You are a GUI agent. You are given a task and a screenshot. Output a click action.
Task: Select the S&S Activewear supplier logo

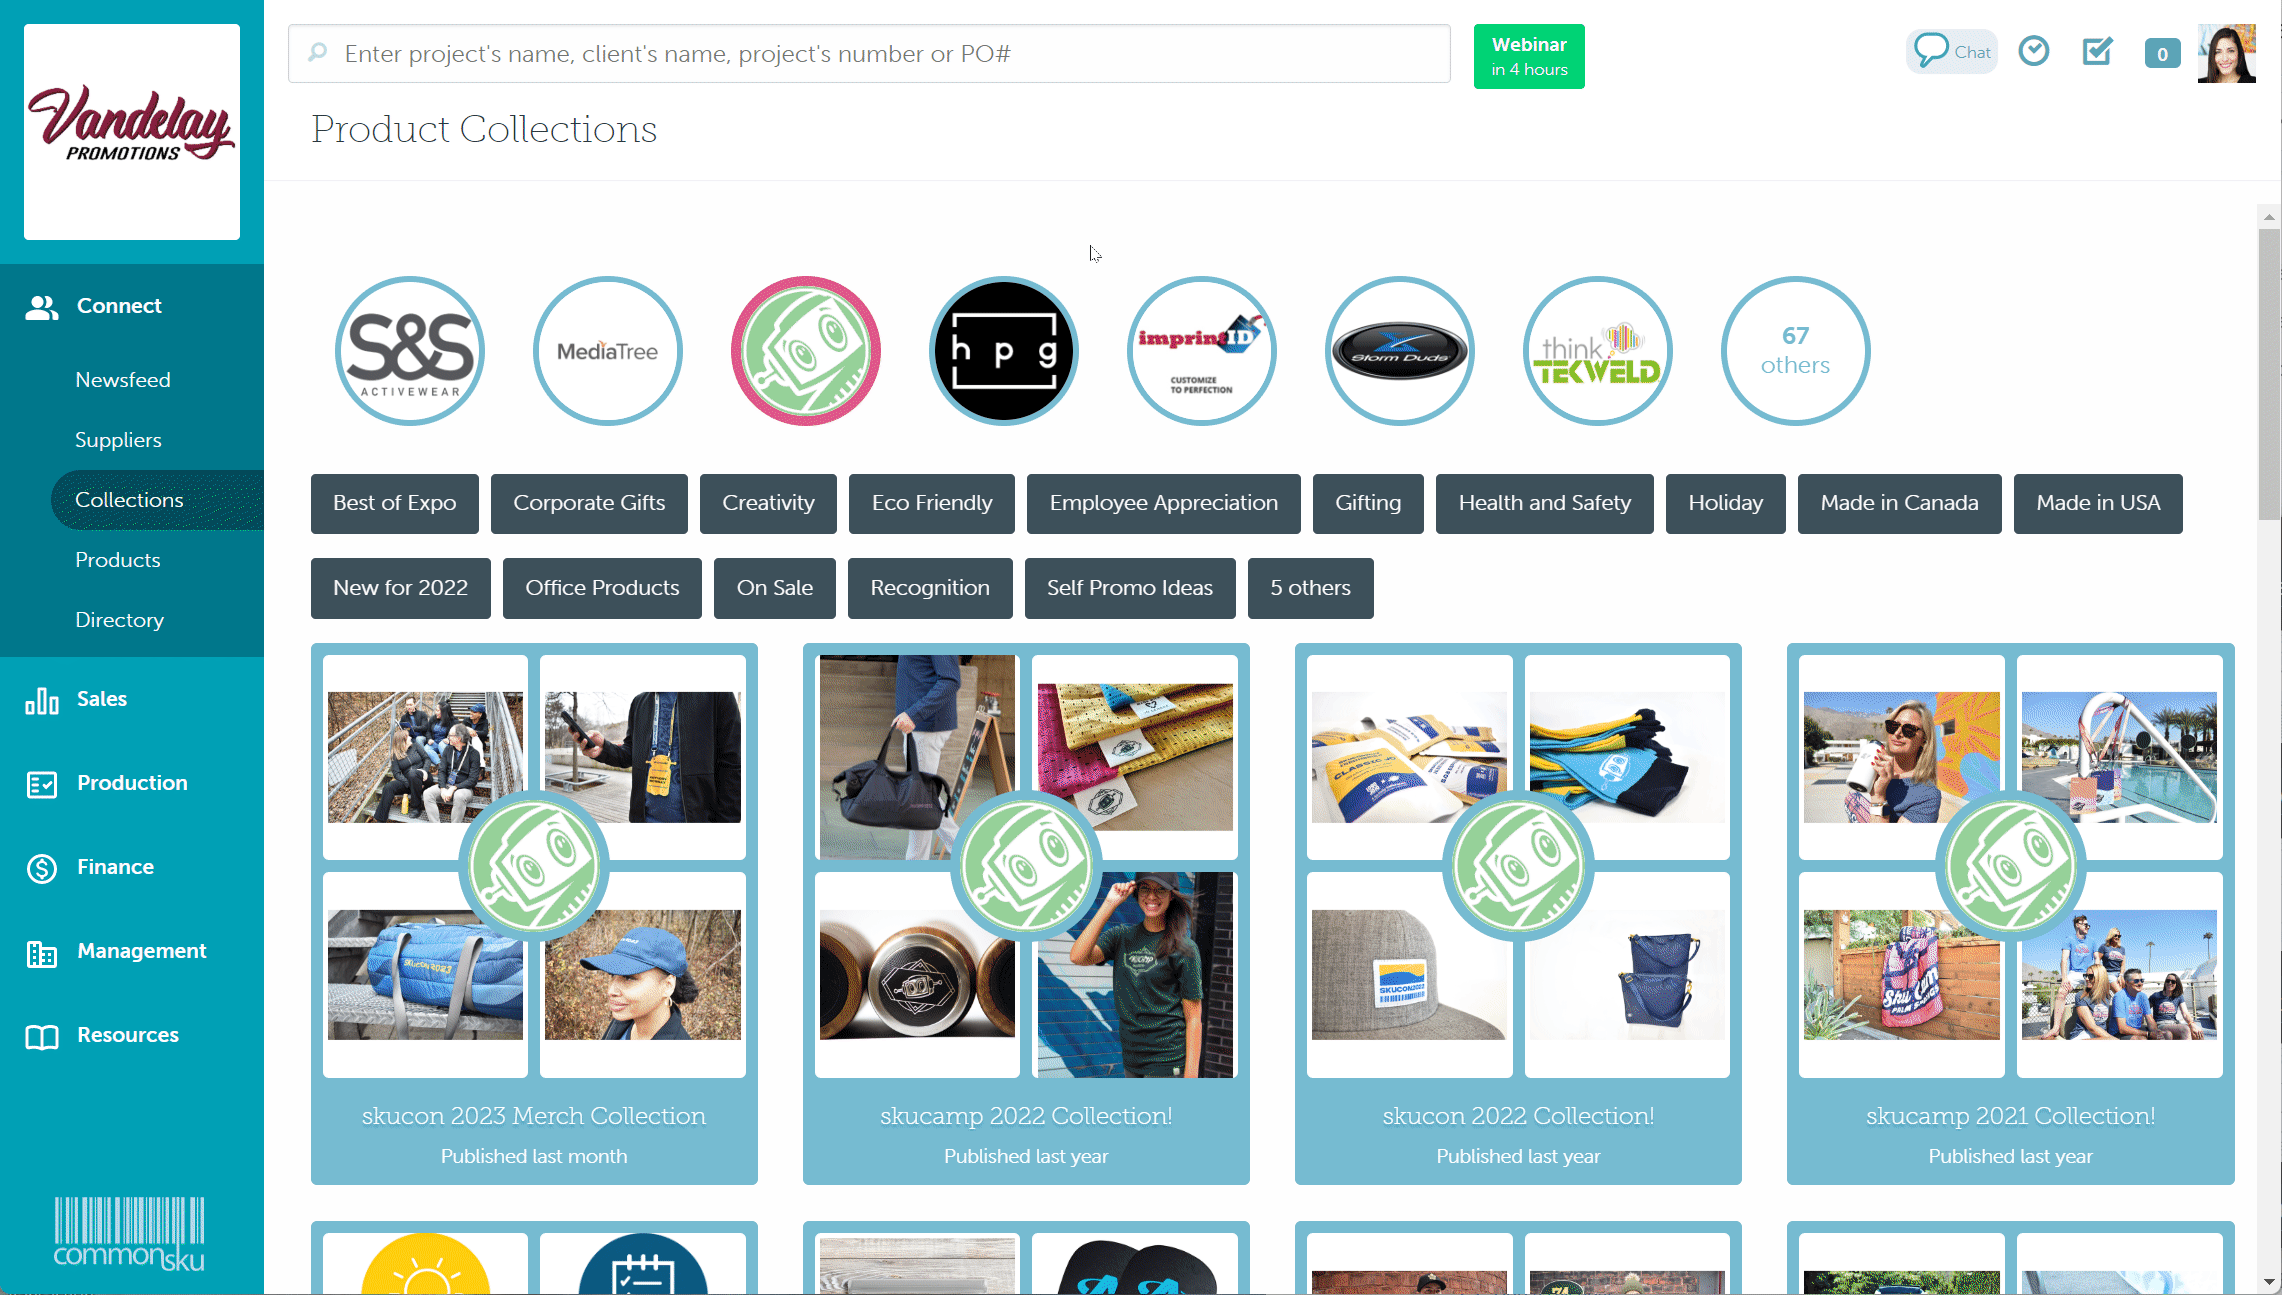(410, 351)
